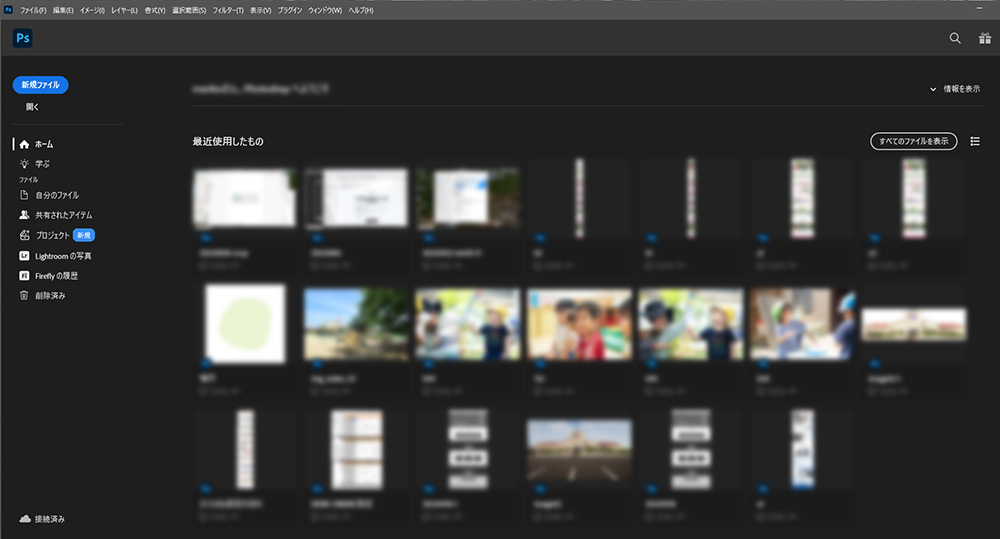Viewport: 1000px width, 539px height.
Task: Open Lightroom の写真 in the sidebar
Action: pos(63,256)
